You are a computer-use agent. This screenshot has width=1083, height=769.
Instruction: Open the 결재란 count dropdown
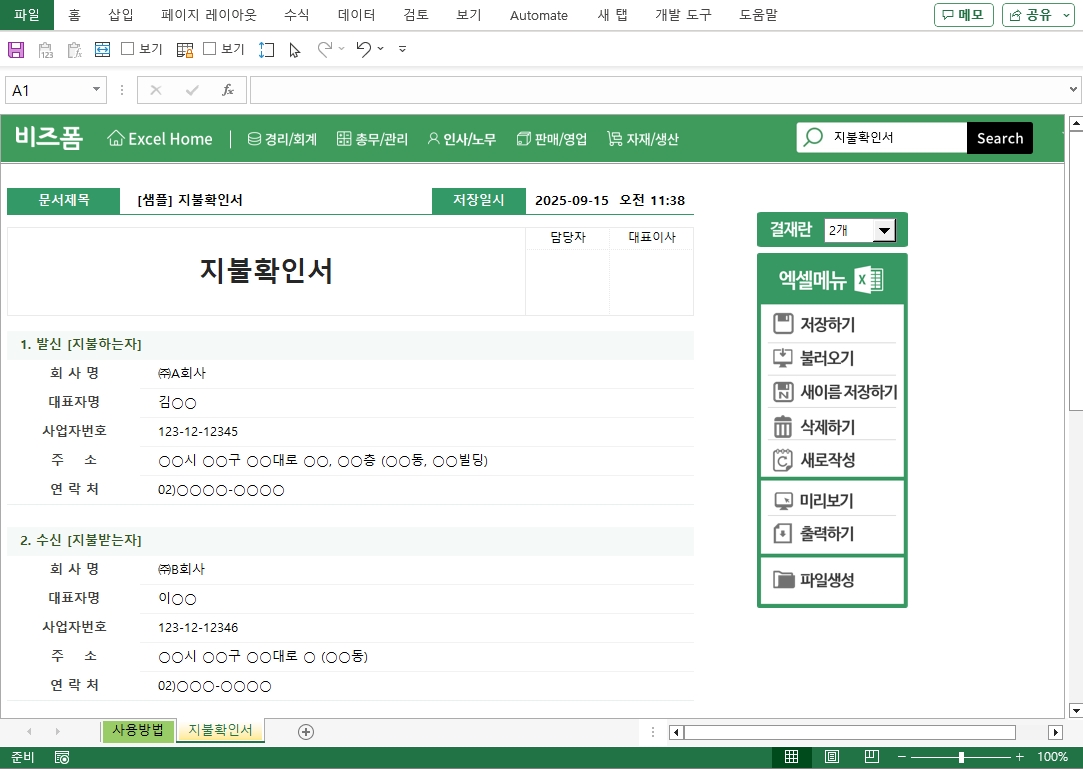click(883, 231)
